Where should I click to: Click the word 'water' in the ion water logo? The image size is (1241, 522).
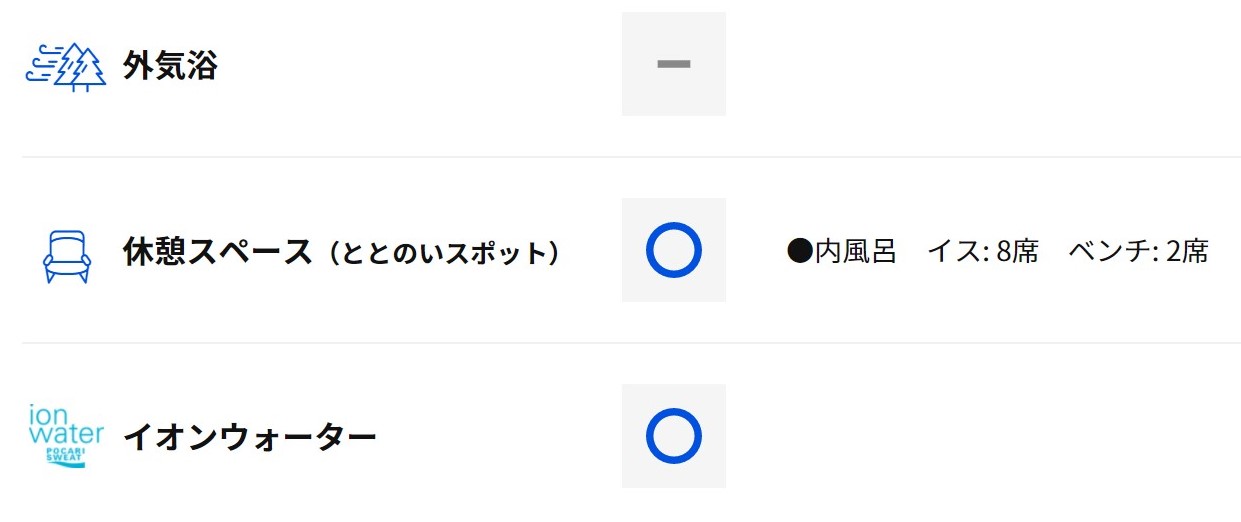(x=67, y=434)
